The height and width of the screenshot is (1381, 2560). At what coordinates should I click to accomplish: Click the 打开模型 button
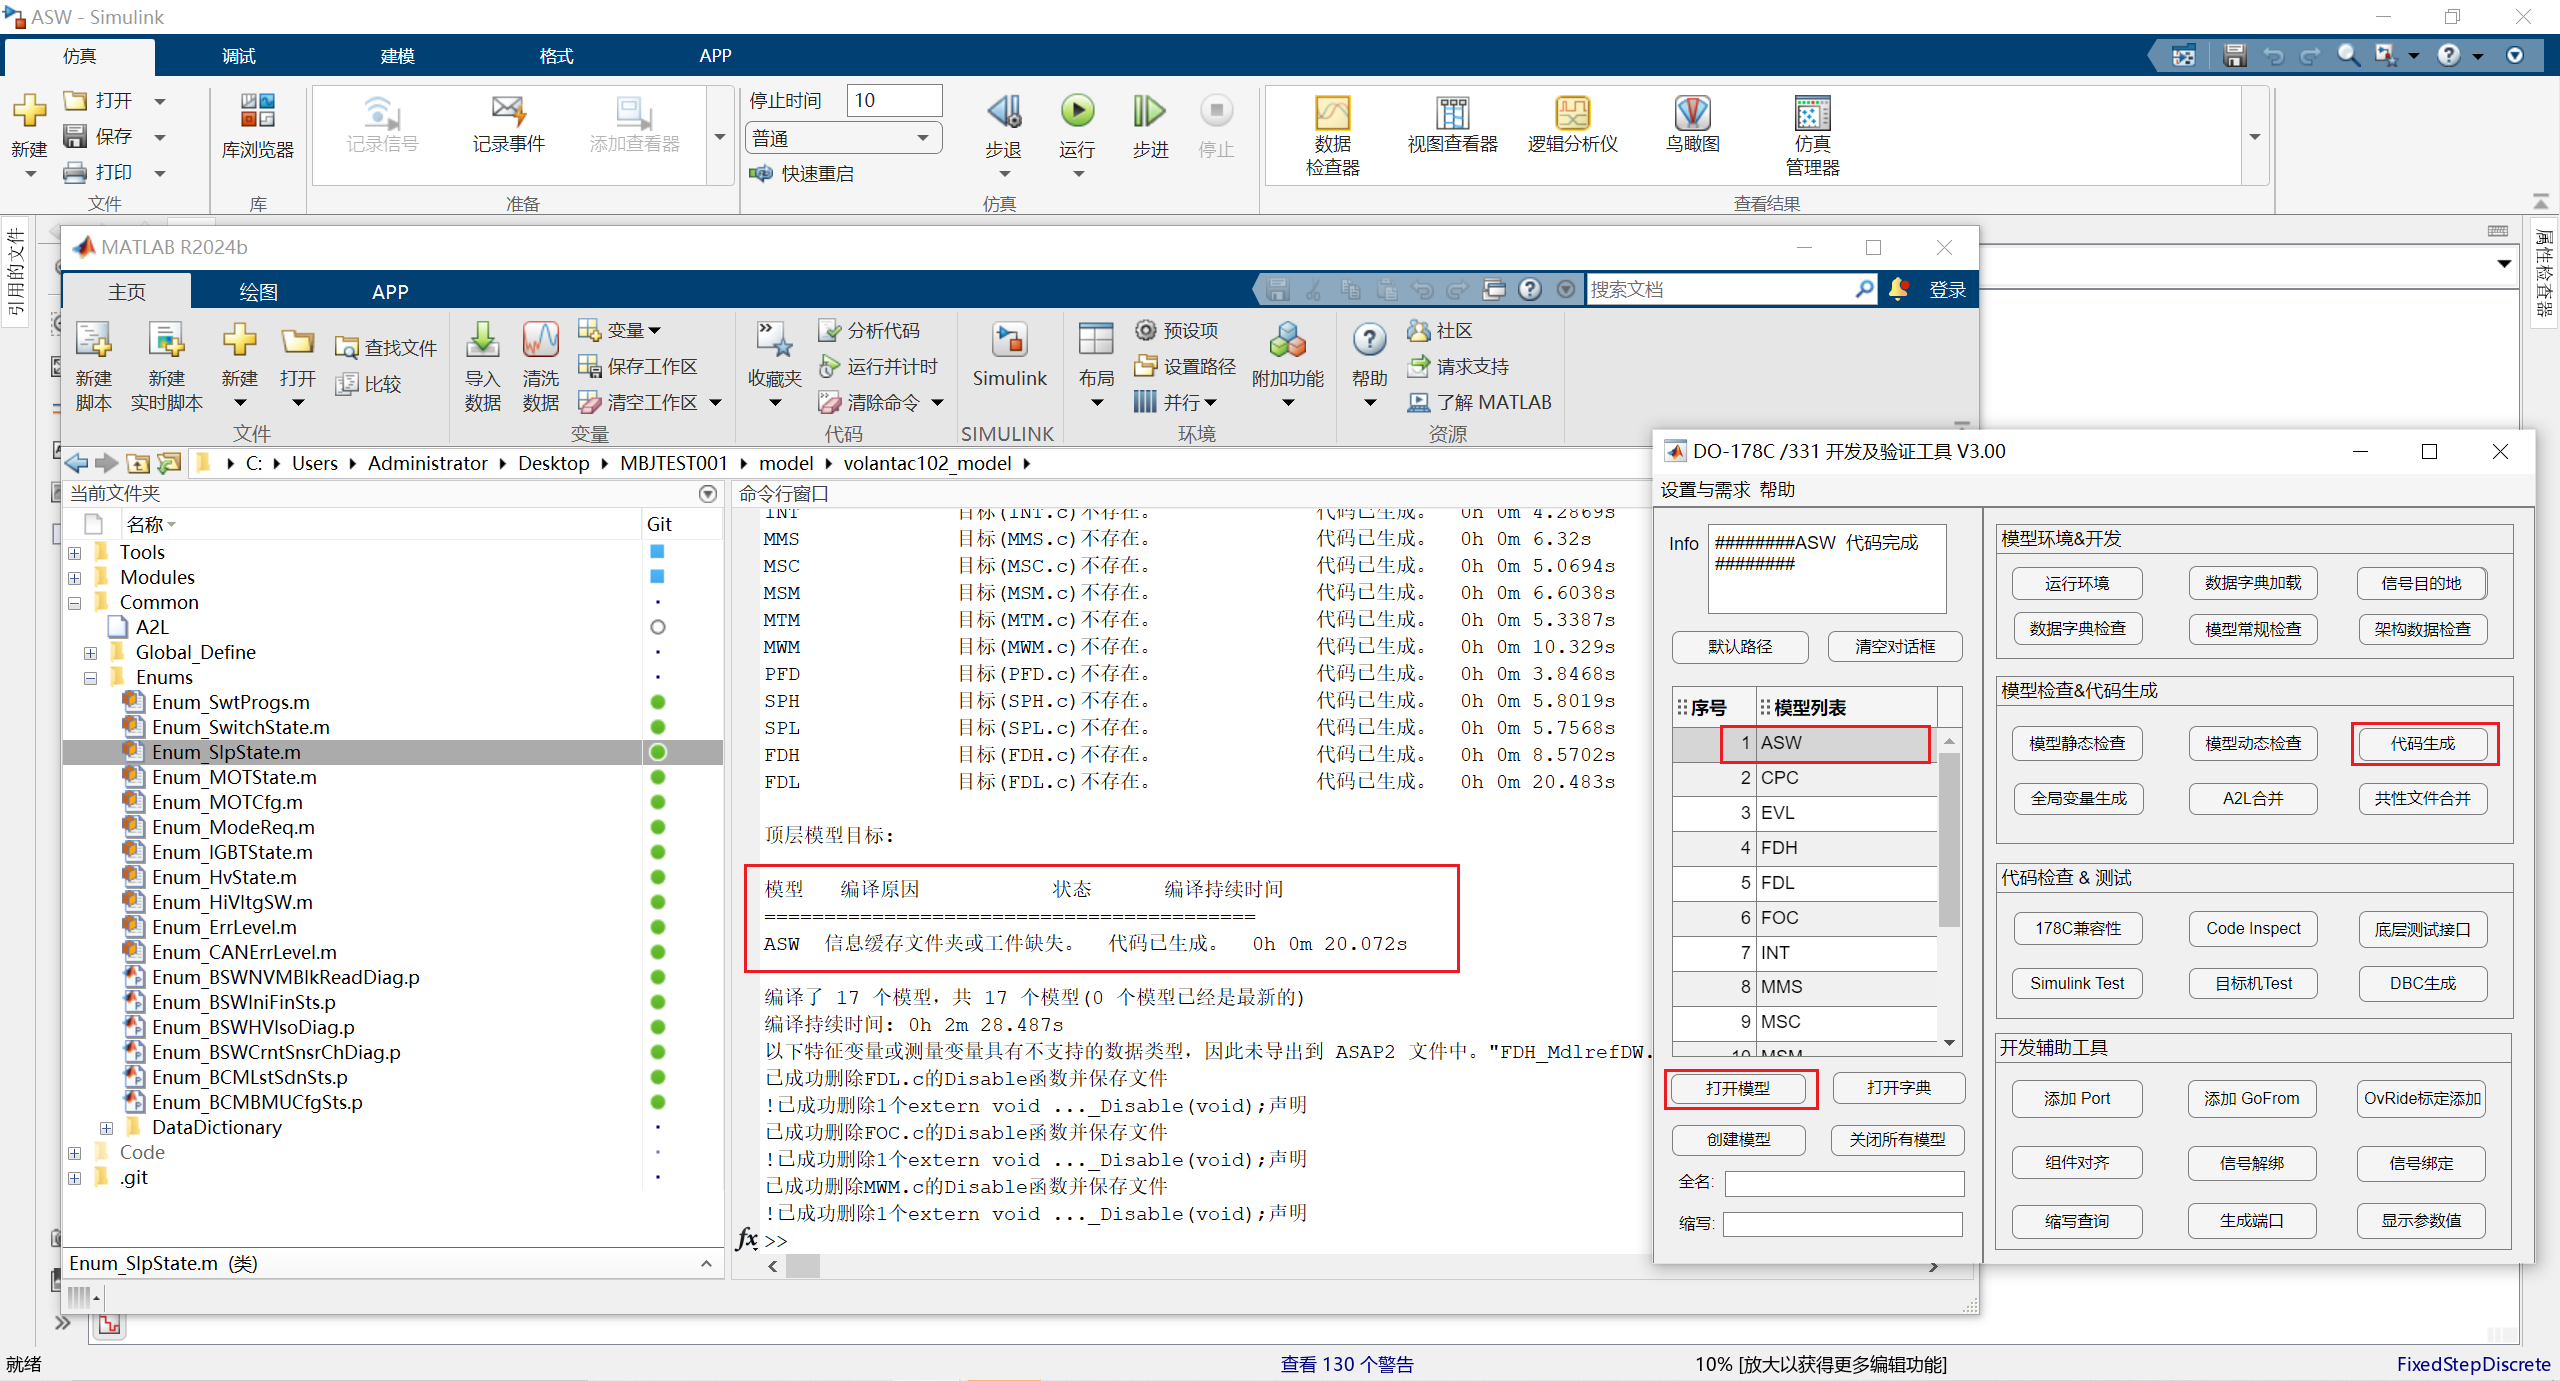pyautogui.click(x=1739, y=1088)
